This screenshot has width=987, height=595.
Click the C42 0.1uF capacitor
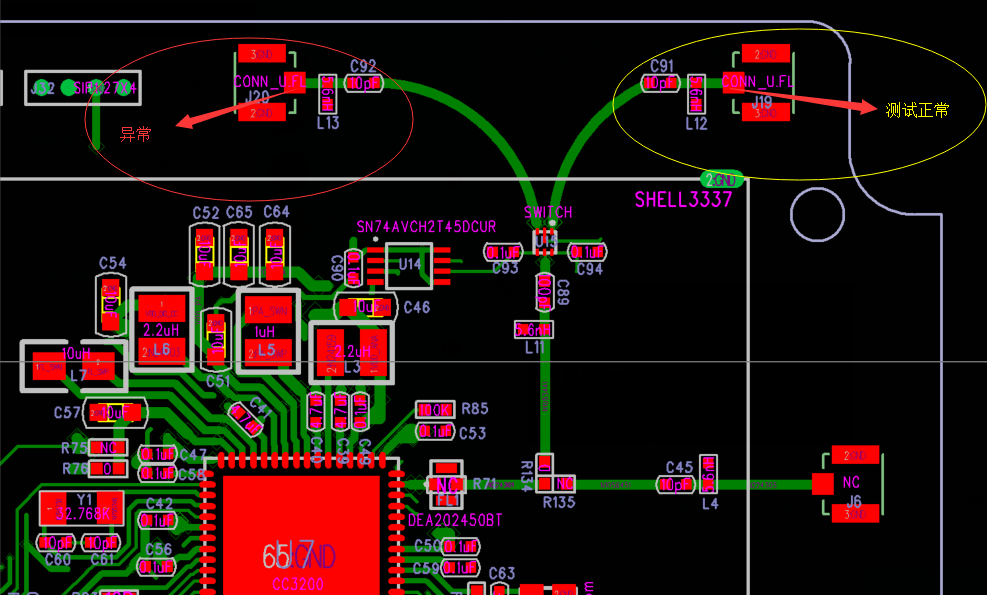click(157, 521)
